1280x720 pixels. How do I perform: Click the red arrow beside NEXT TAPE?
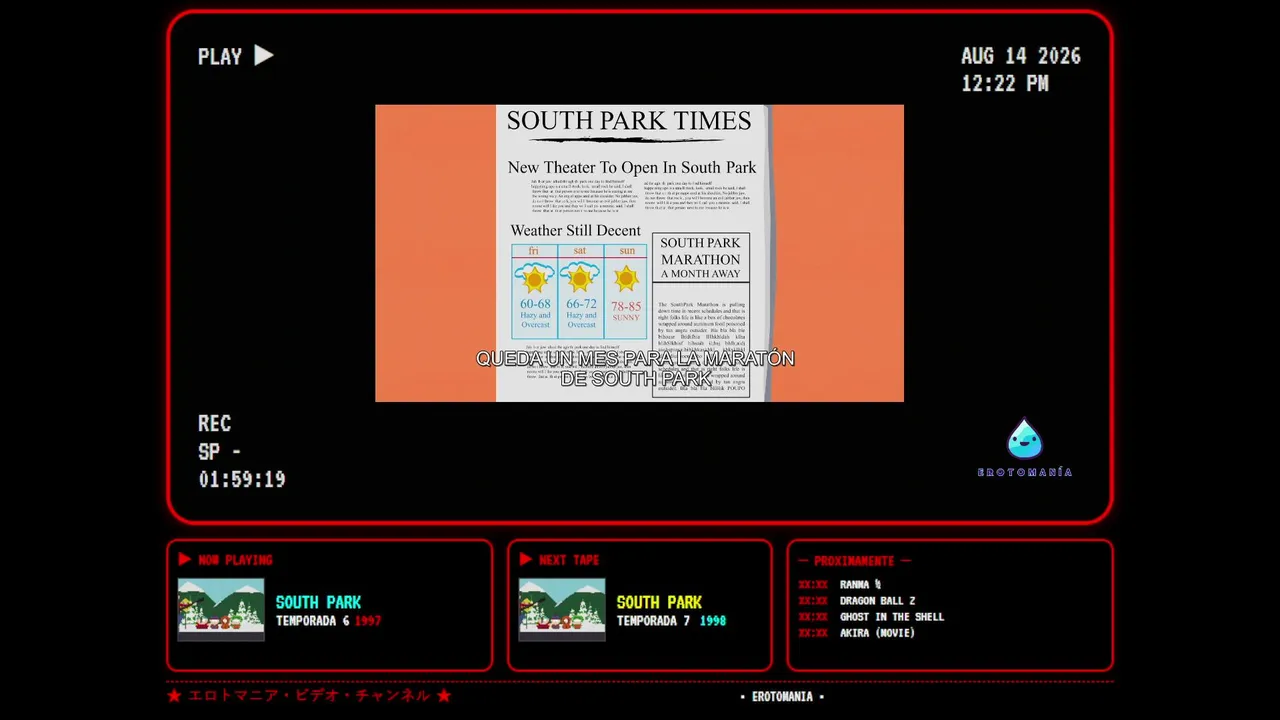[526, 559]
